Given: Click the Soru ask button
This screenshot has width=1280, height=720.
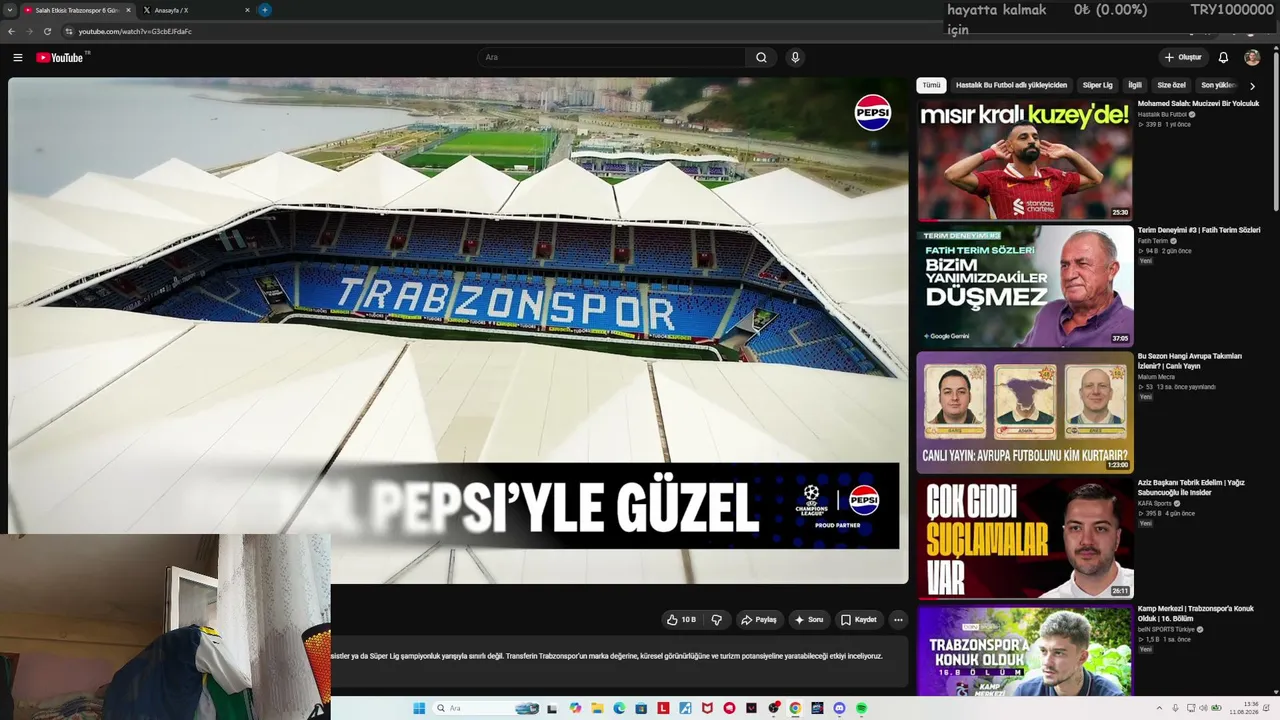Looking at the screenshot, I should 809,620.
